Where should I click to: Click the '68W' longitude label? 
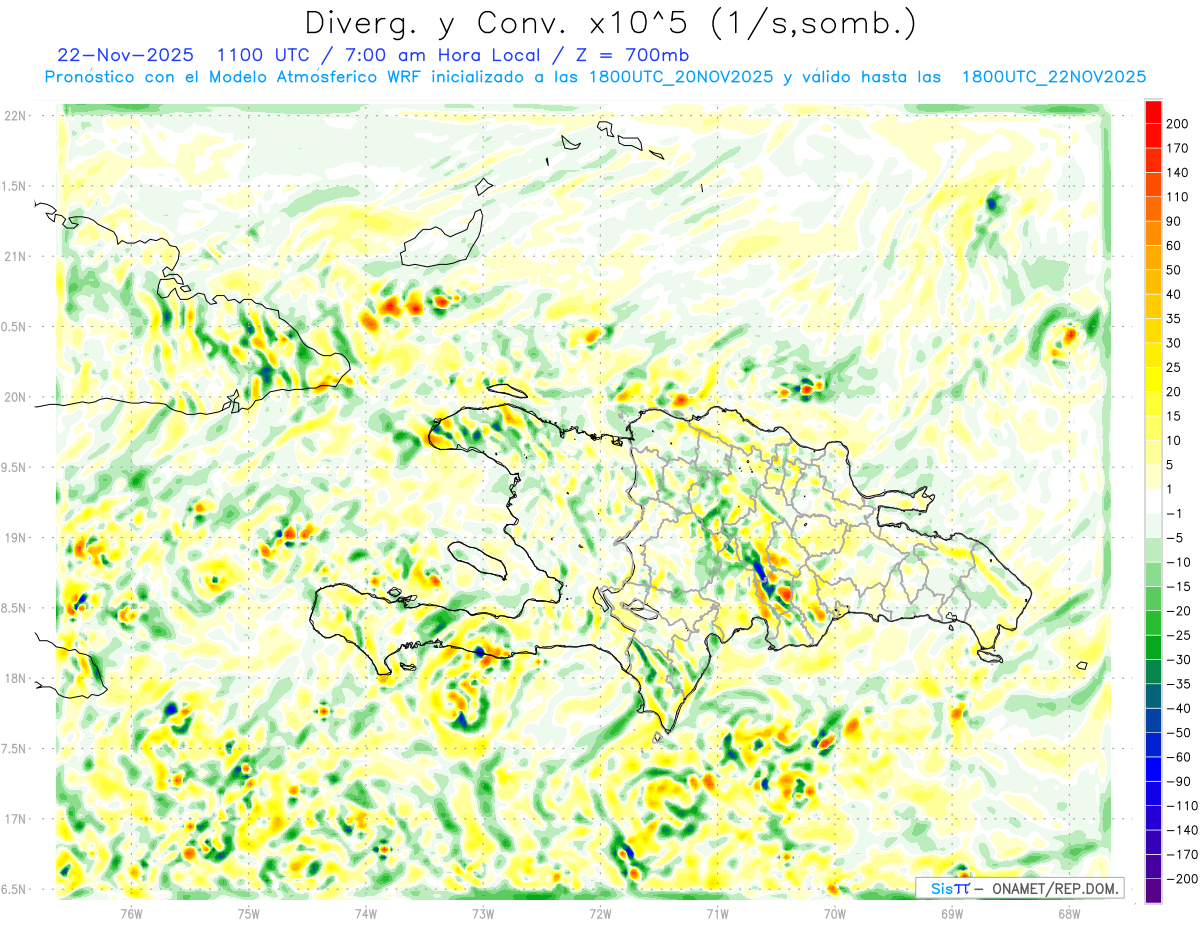[x=1069, y=913]
